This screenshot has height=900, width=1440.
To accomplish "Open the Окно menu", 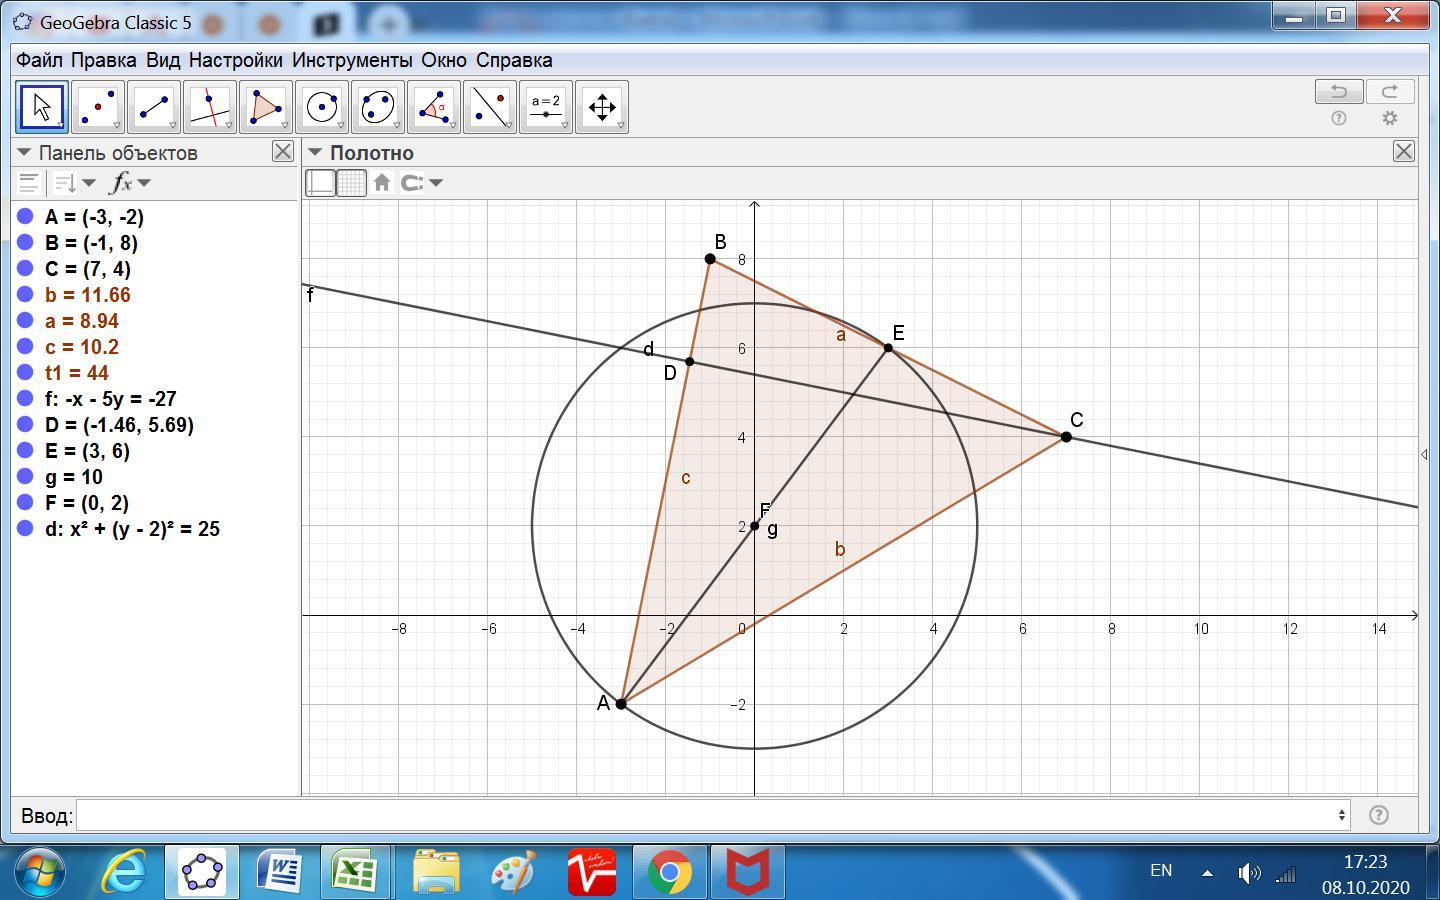I will coord(444,60).
